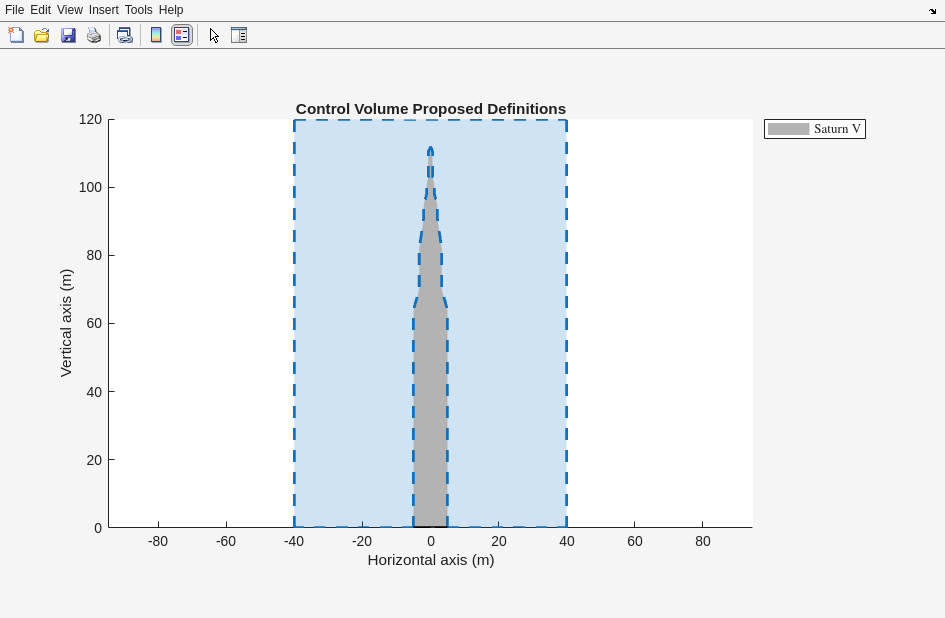Select the 'Horizontal axis (m)' label
This screenshot has width=945, height=618.
tap(430, 560)
